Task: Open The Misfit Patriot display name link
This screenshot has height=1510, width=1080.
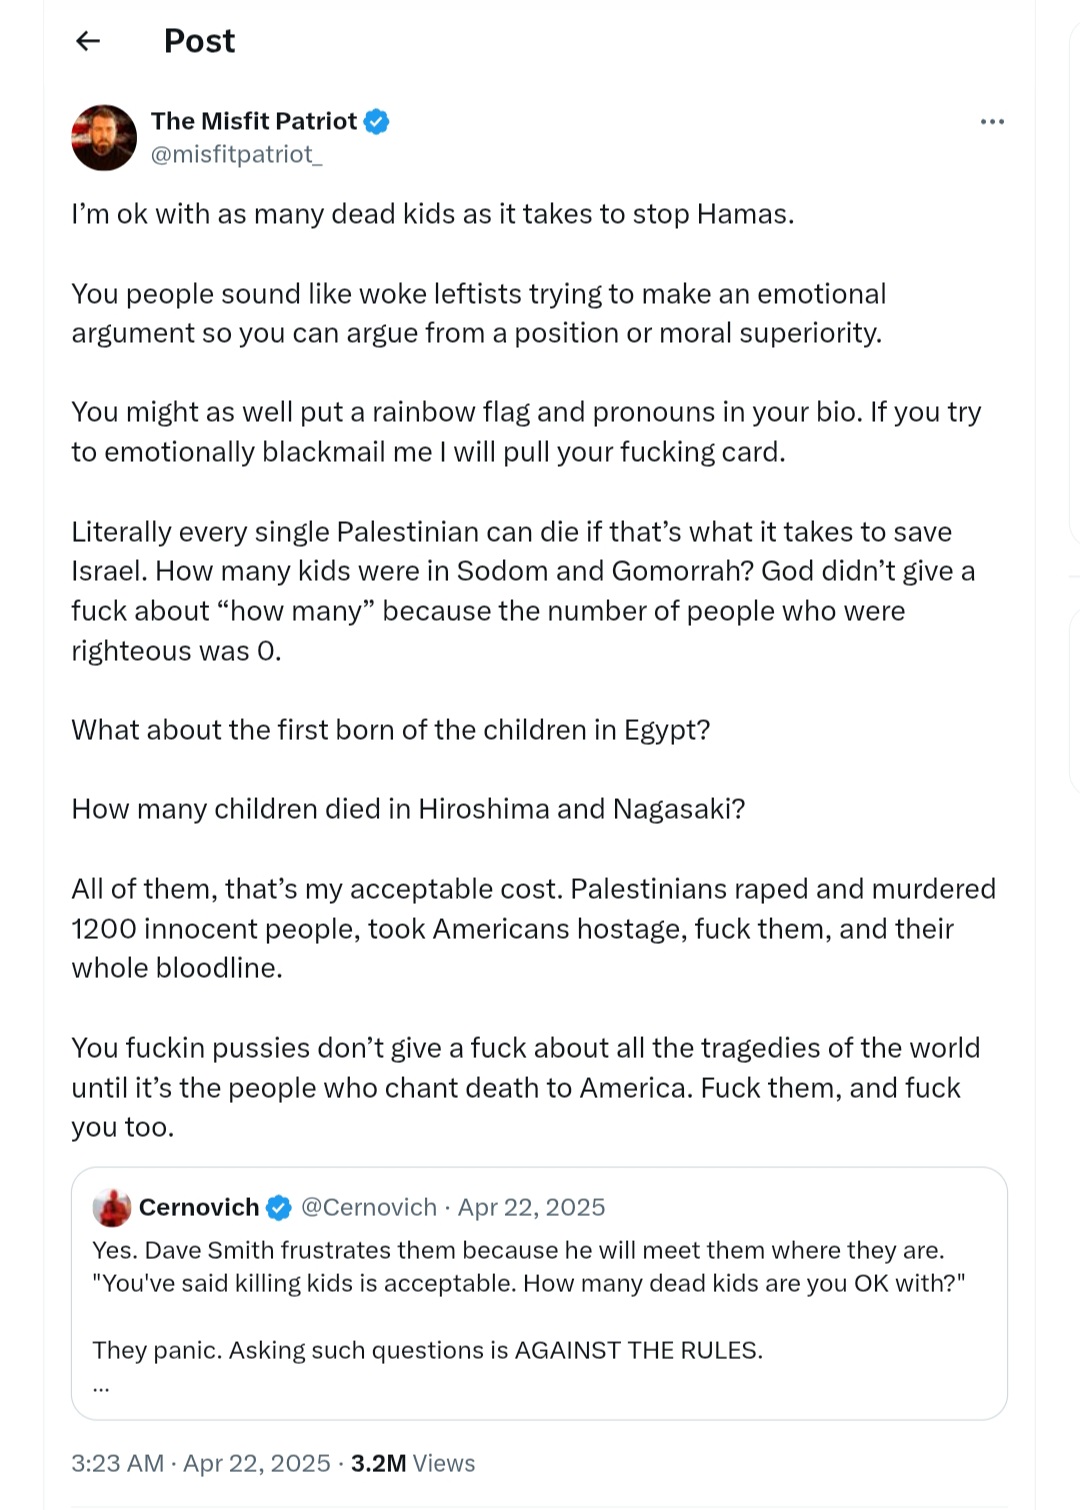Action: pyautogui.click(x=254, y=122)
